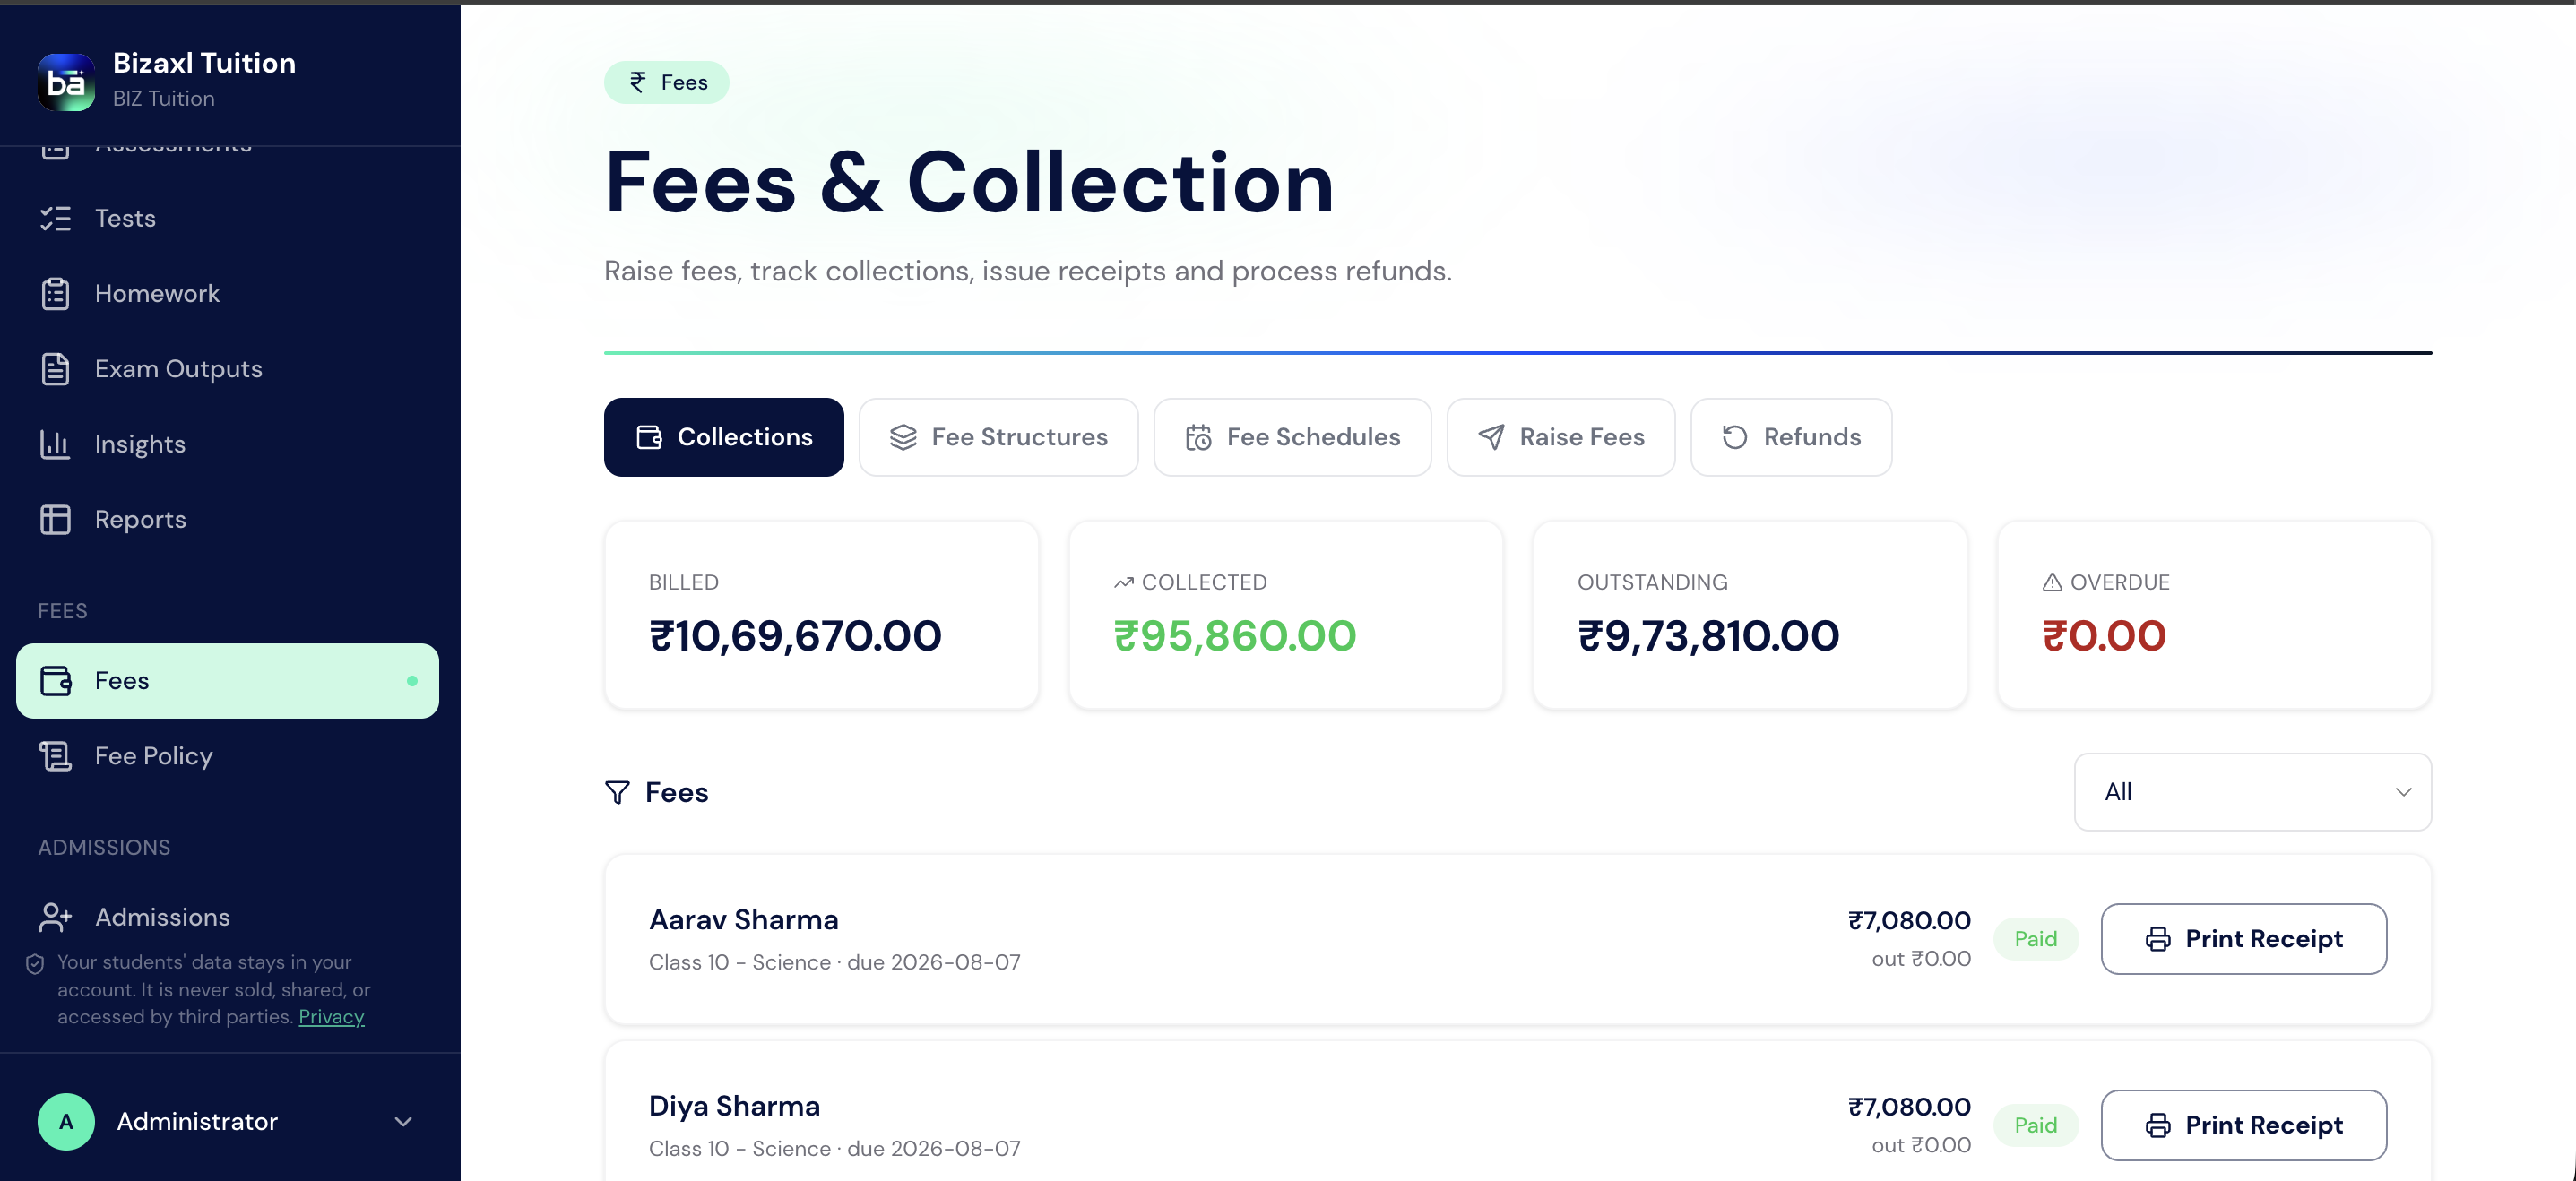Click the rupee icon in the Fees badge
The image size is (2576, 1181).
(x=638, y=82)
